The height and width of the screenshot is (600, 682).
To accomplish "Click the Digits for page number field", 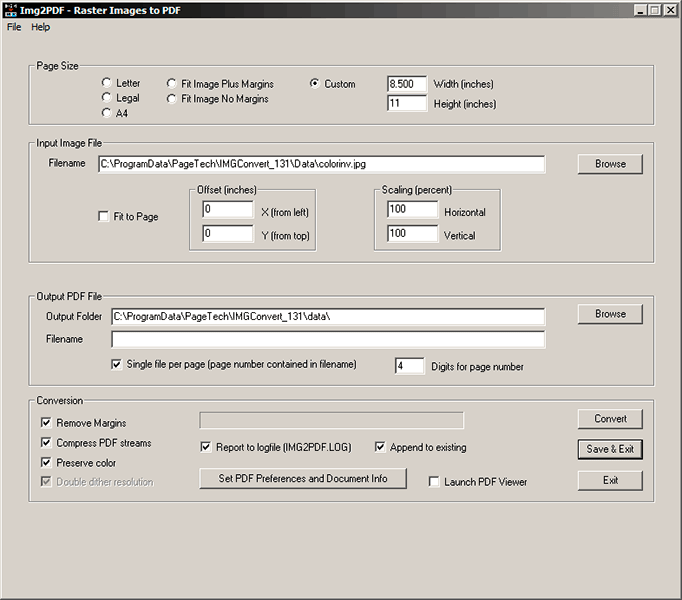I will click(409, 366).
